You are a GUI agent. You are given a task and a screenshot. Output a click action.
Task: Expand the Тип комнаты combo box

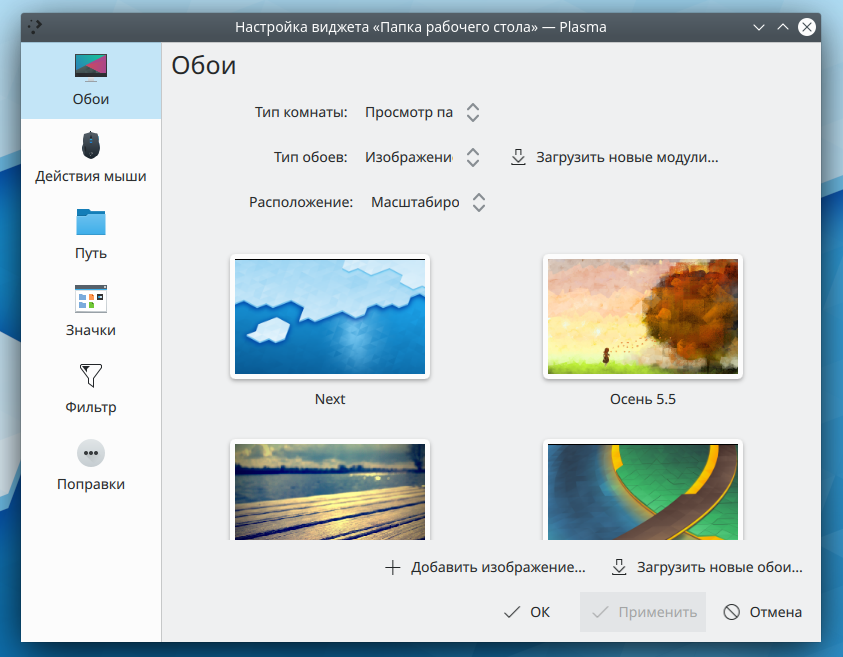coord(422,112)
